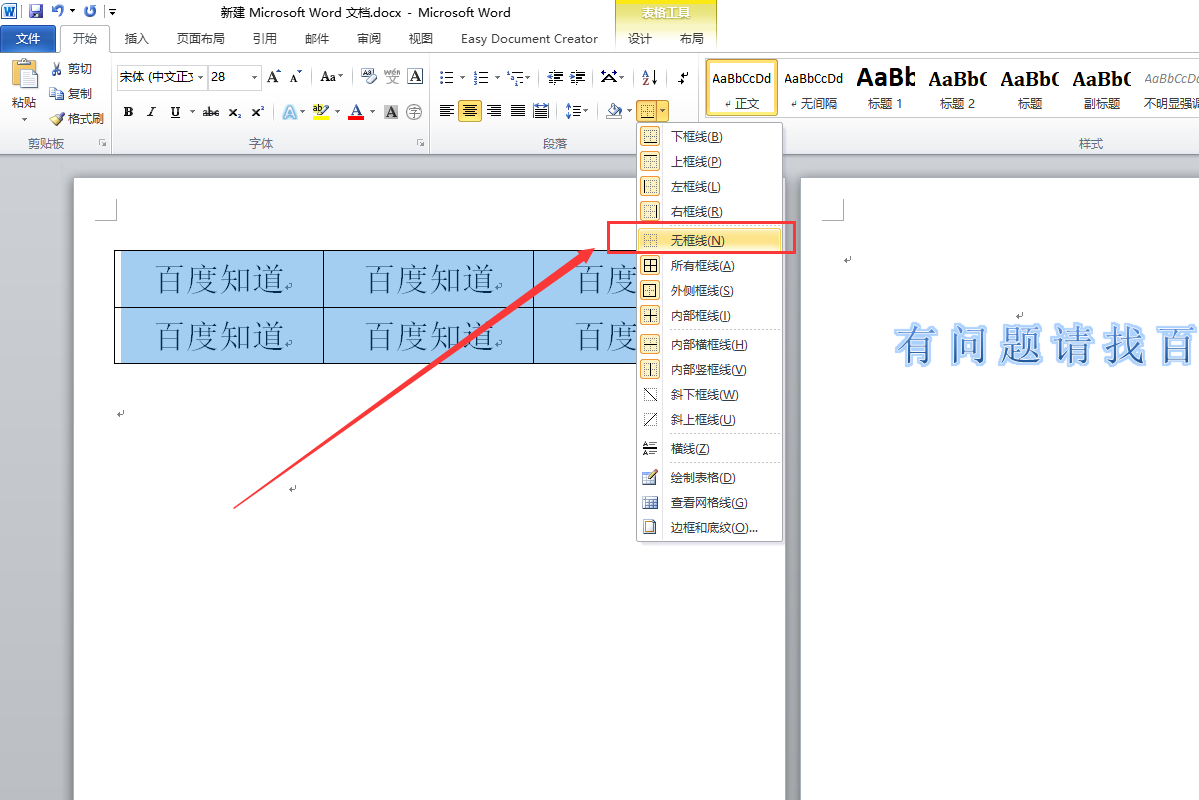Click the text effects glowing A button
Screen dimensions: 1199x800
[289, 112]
